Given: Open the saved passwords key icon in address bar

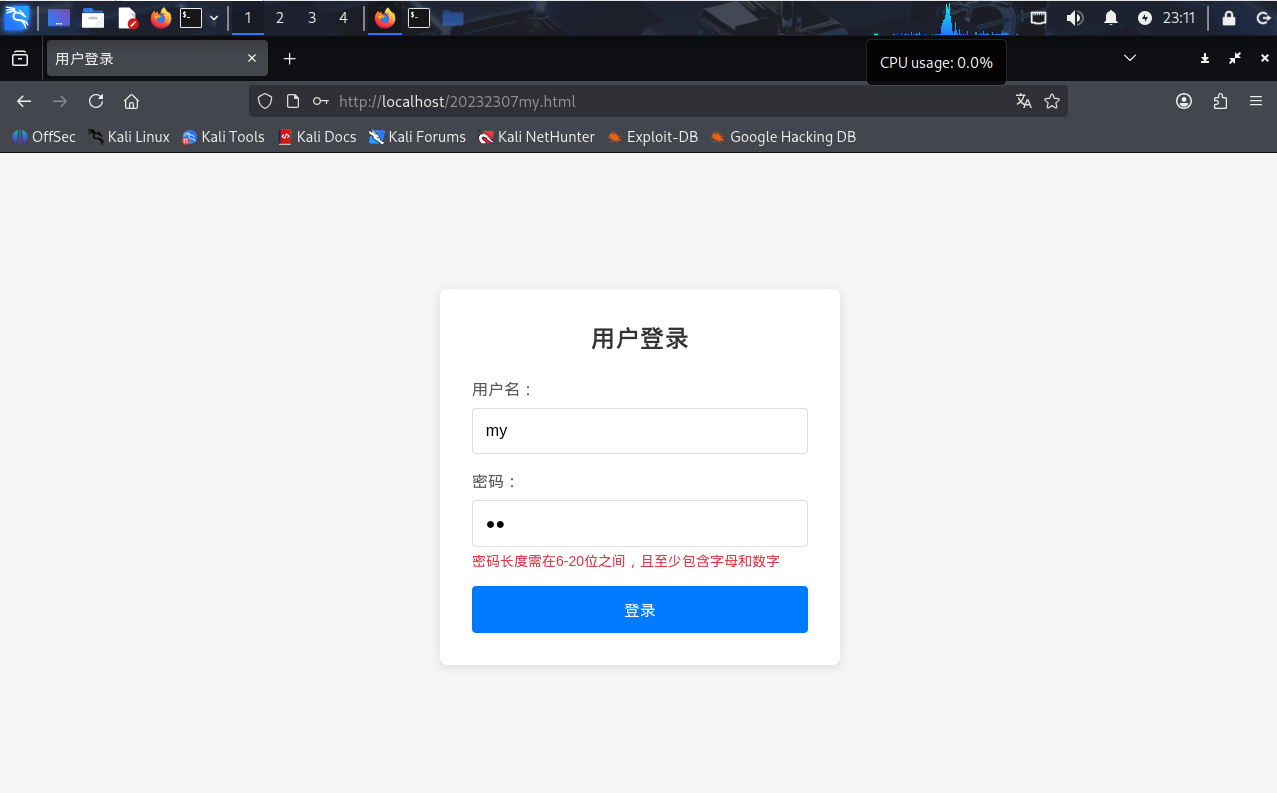Looking at the screenshot, I should (x=320, y=101).
